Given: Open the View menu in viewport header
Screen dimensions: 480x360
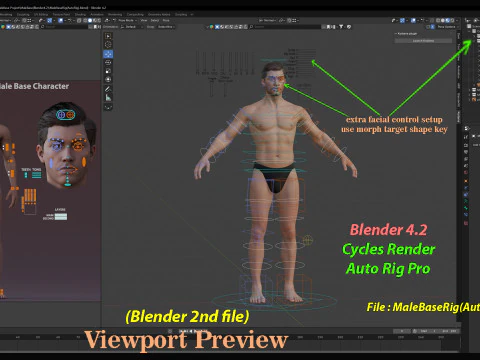Looking at the screenshot, I should [144, 20].
